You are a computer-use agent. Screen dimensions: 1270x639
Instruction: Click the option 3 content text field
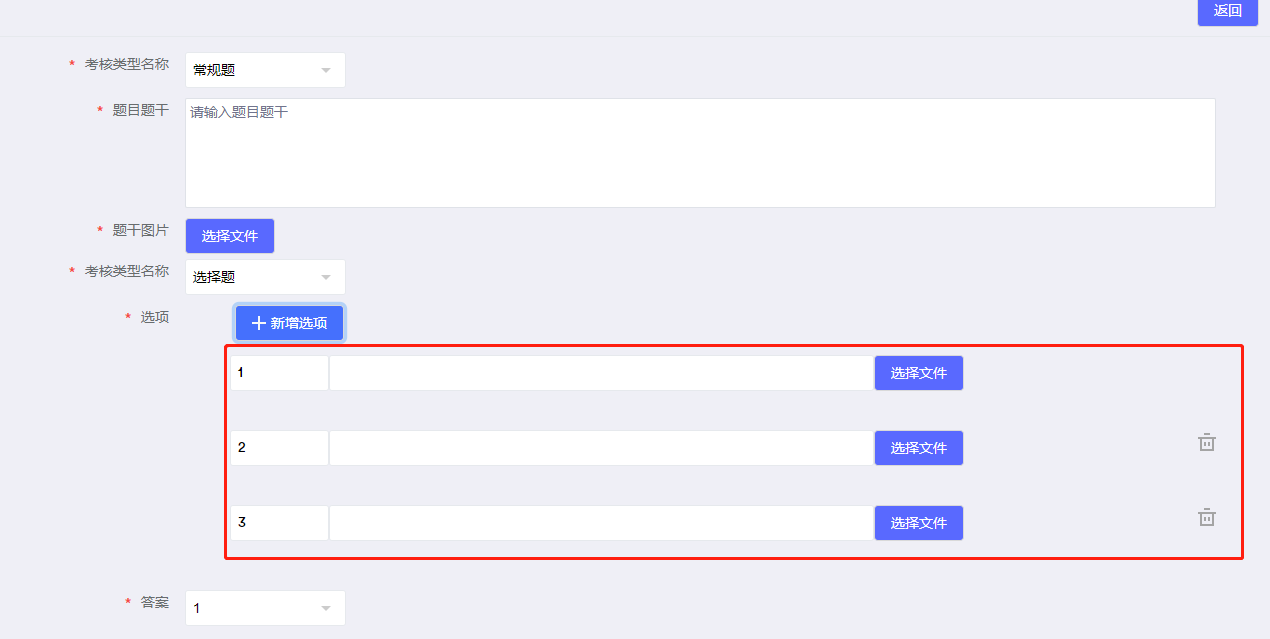click(x=601, y=523)
